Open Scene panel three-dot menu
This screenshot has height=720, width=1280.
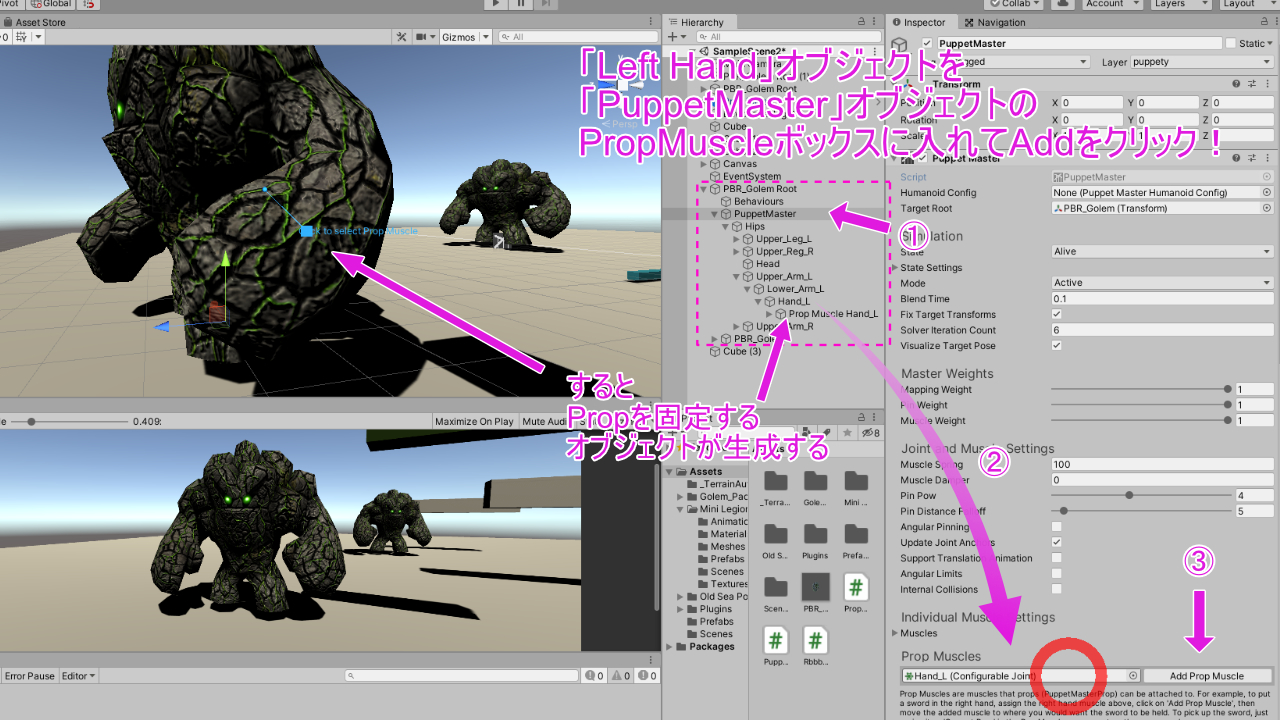(652, 22)
